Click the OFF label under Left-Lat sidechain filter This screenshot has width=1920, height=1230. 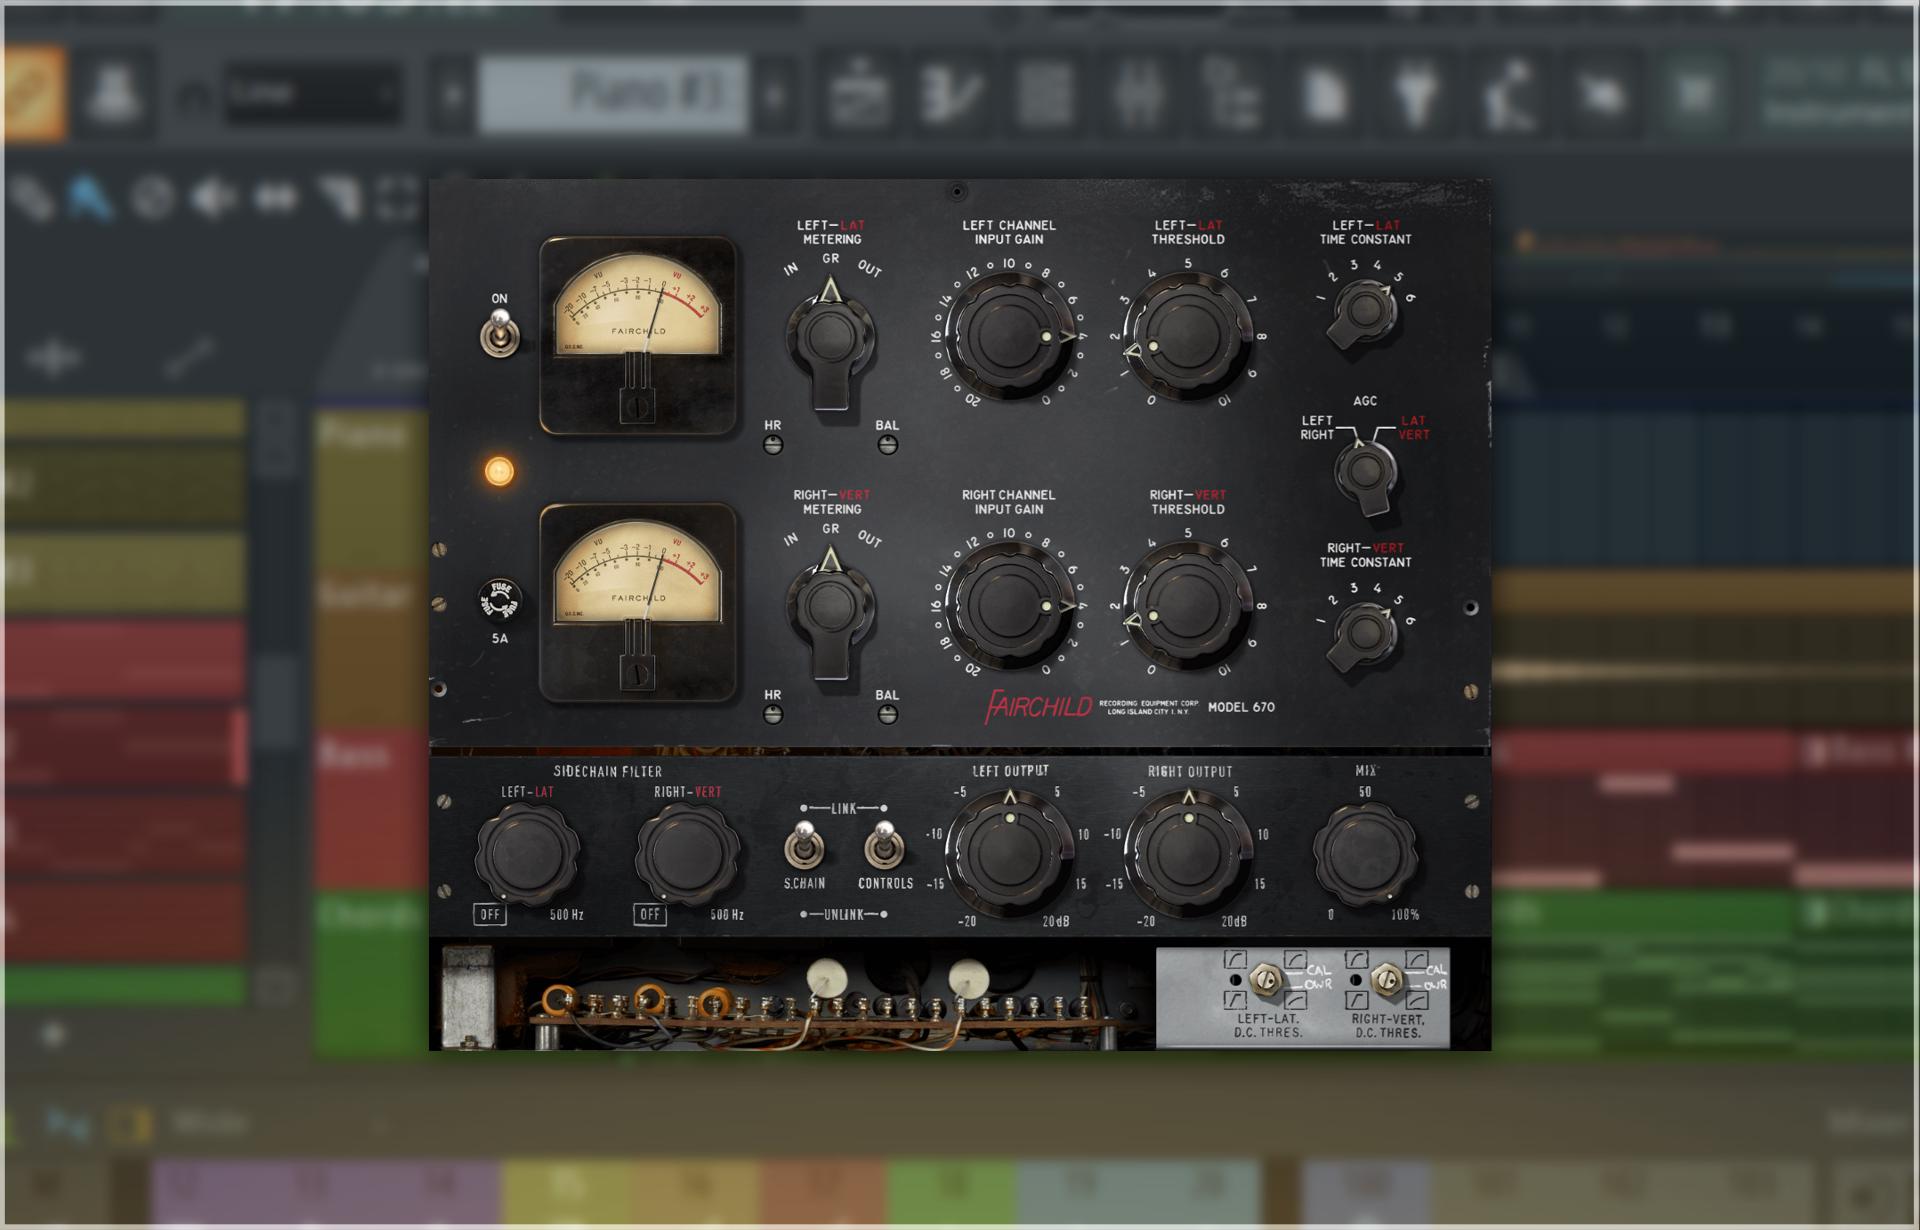click(x=490, y=914)
